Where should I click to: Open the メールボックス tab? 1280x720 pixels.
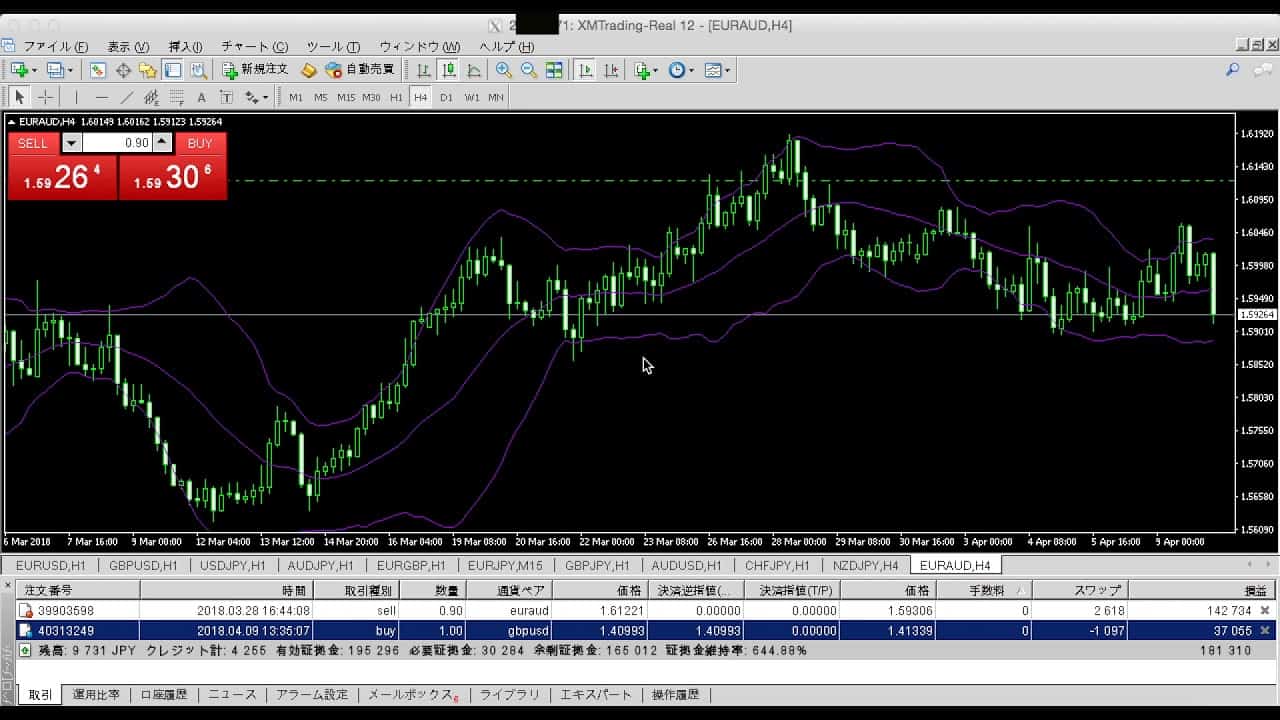414,695
